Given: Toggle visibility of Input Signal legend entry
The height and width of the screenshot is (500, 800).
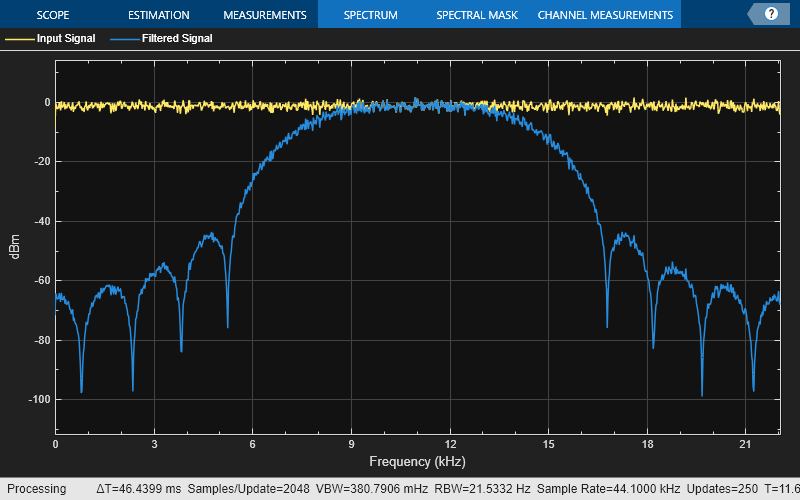Looking at the screenshot, I should click(66, 39).
